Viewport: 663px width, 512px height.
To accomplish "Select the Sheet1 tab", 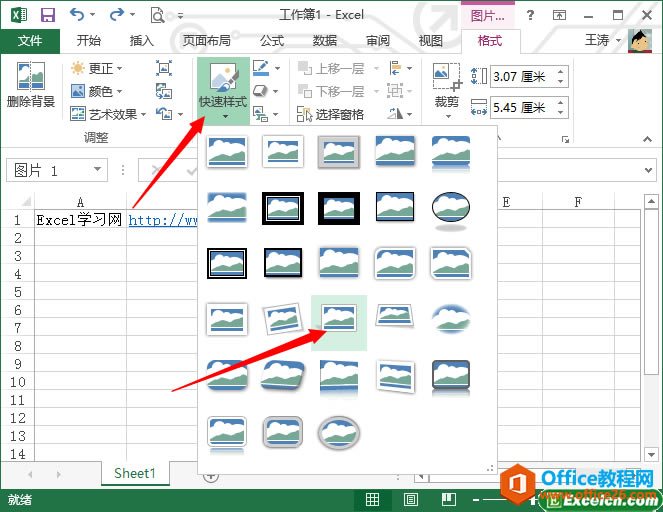I will pos(135,473).
